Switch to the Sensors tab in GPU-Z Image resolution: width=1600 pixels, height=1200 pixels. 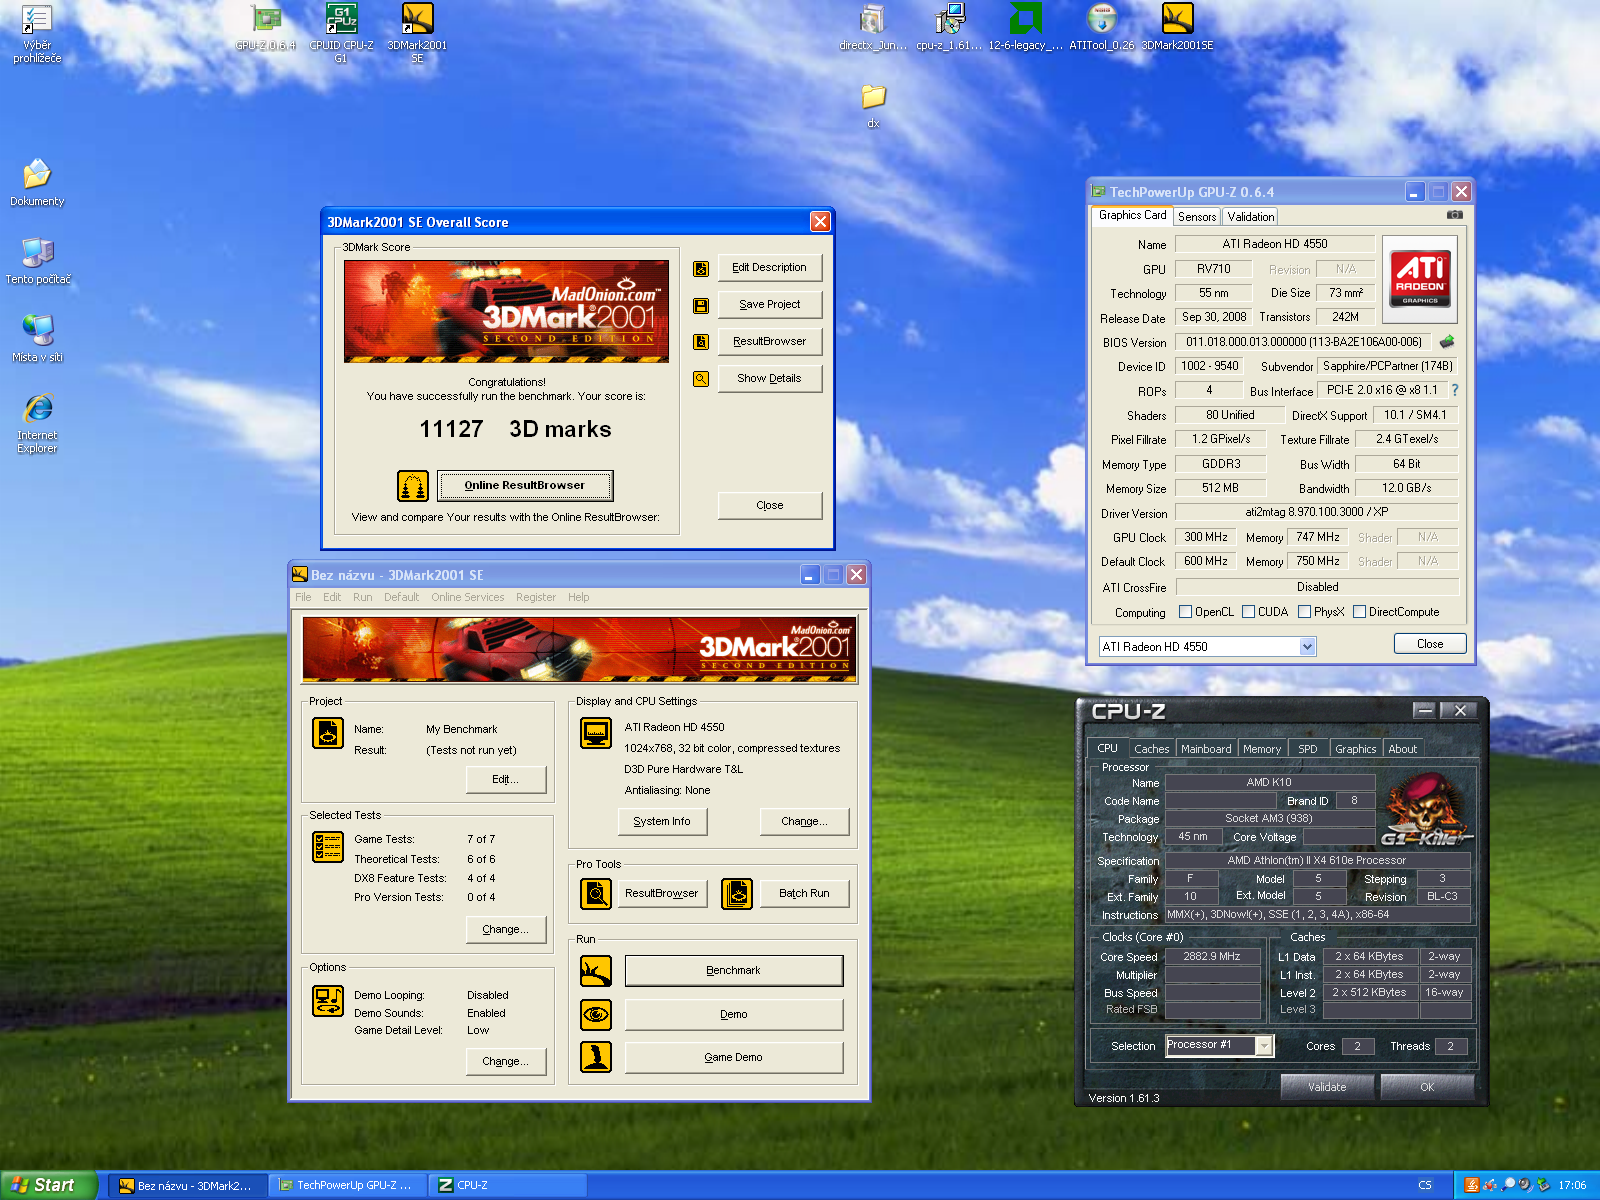click(1197, 217)
